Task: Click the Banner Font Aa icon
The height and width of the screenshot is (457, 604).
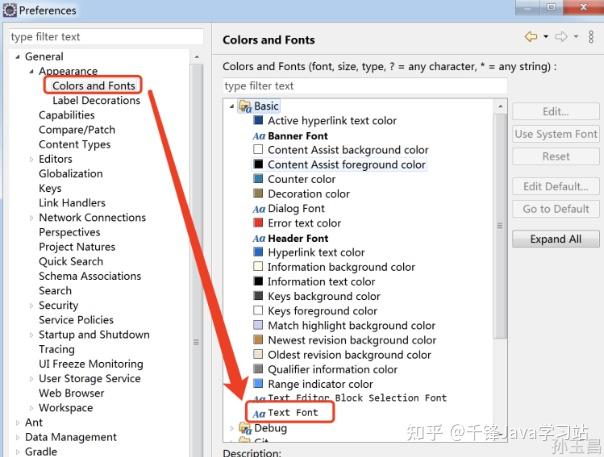Action: (259, 136)
